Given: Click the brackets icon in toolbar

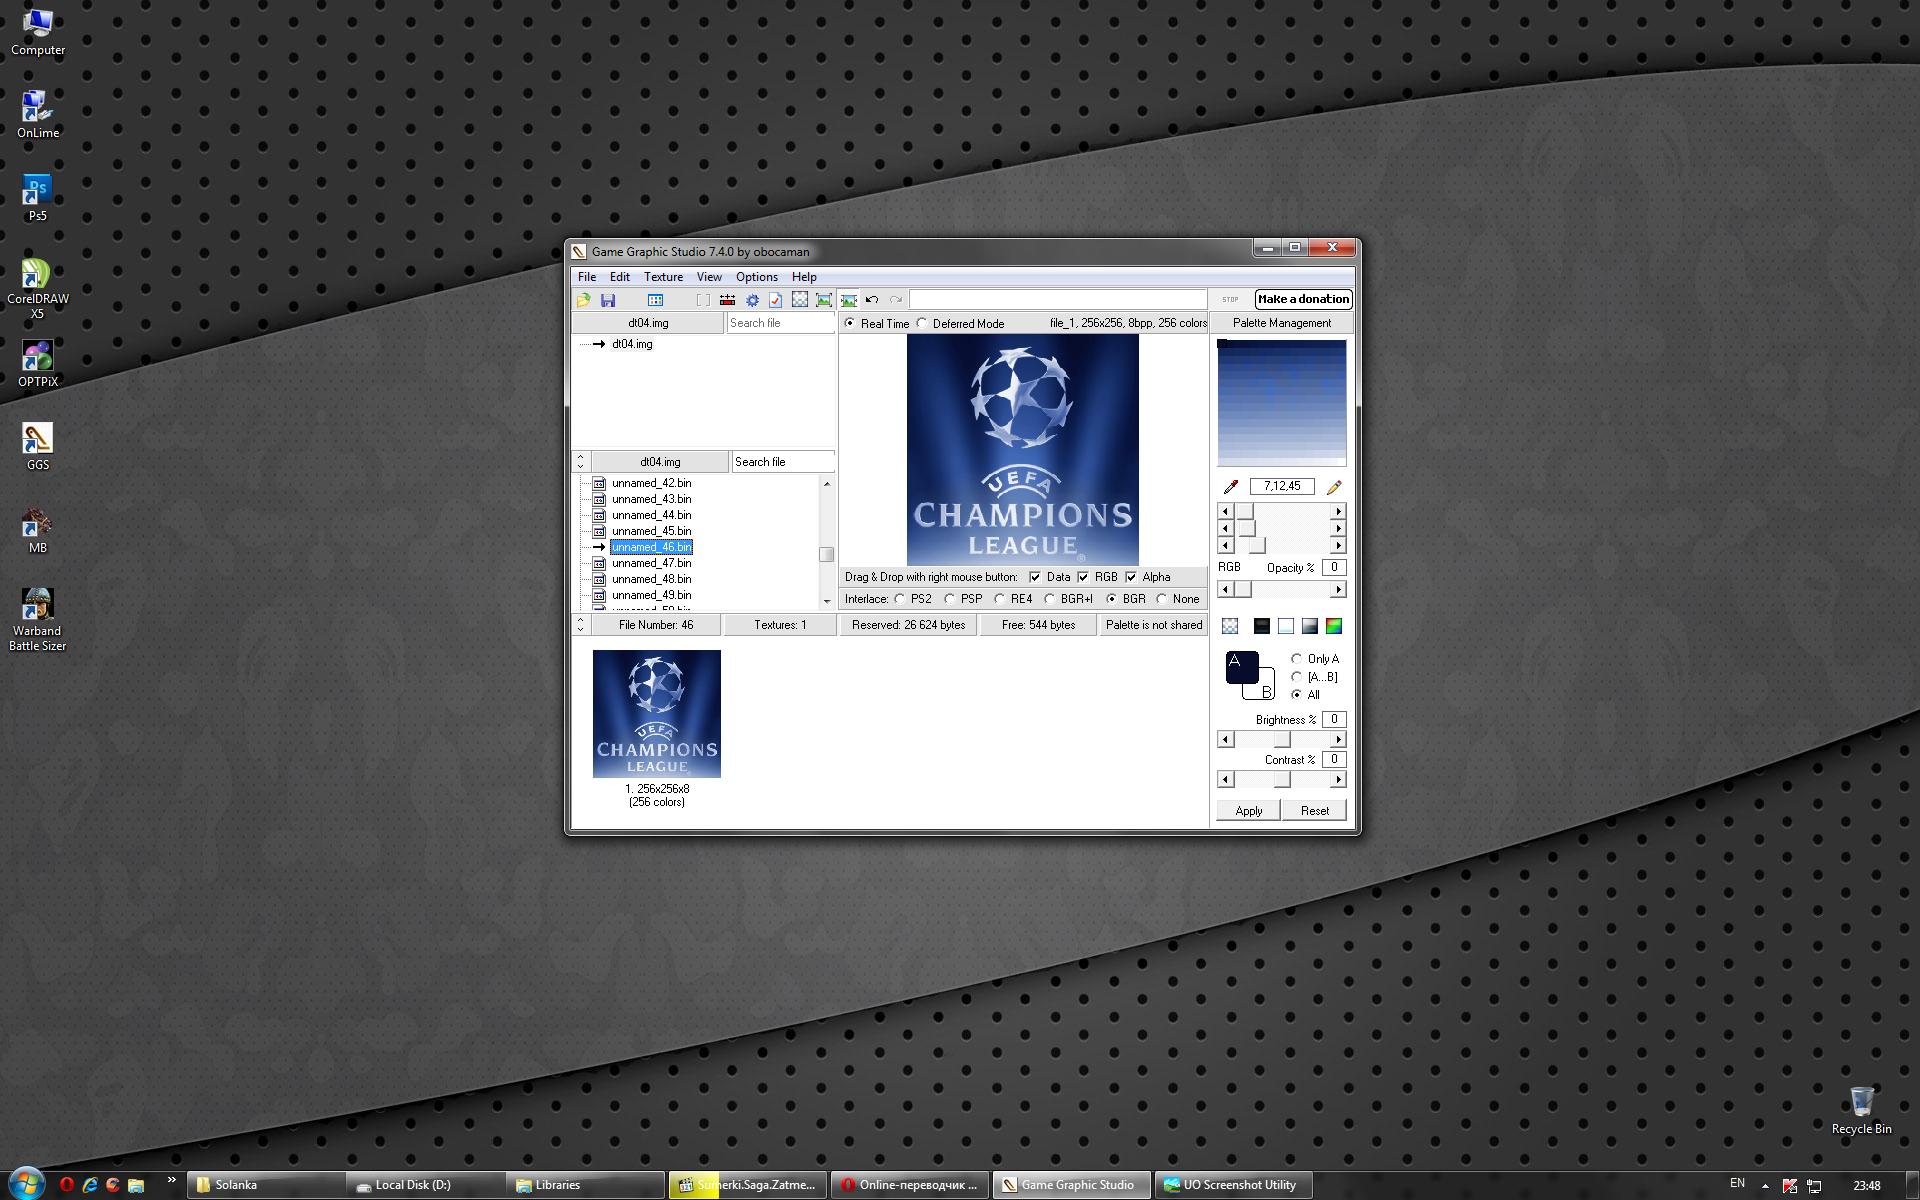Looking at the screenshot, I should (703, 300).
